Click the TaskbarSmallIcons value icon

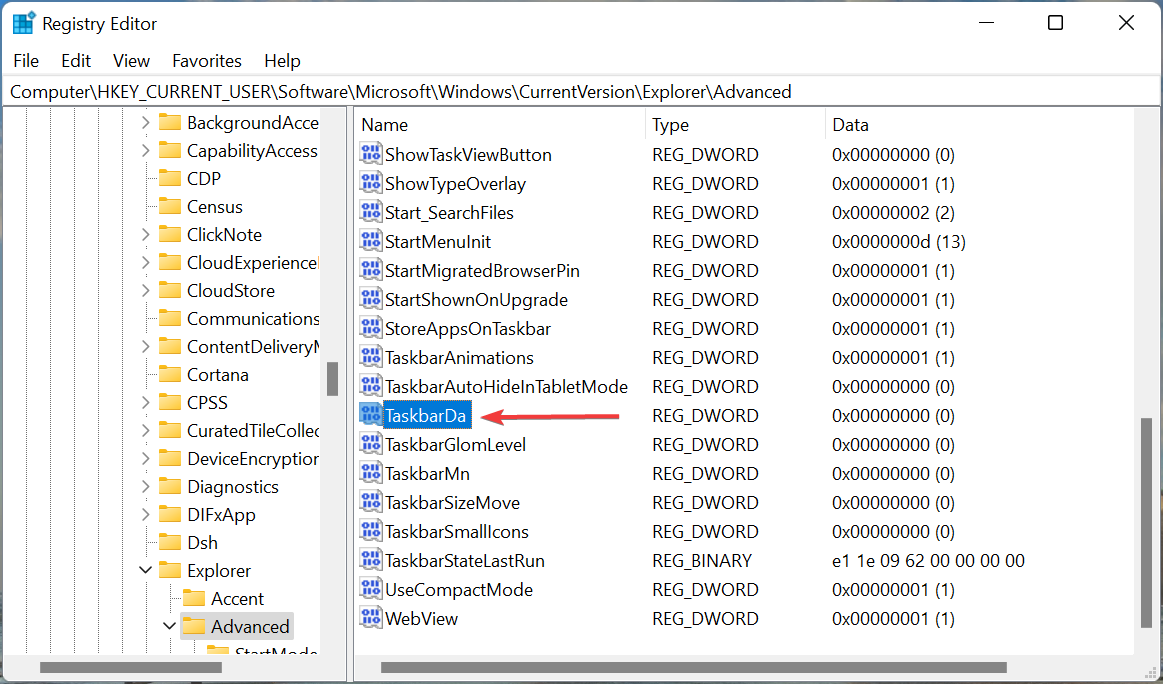coord(370,530)
